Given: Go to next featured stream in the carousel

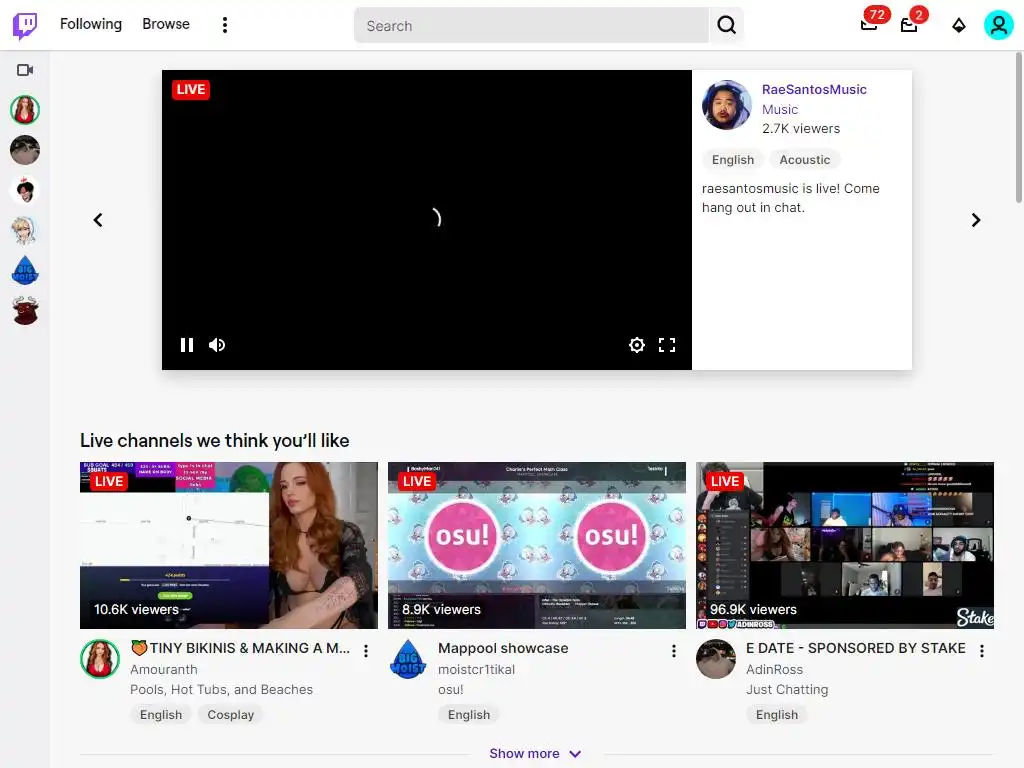Looking at the screenshot, I should [976, 220].
